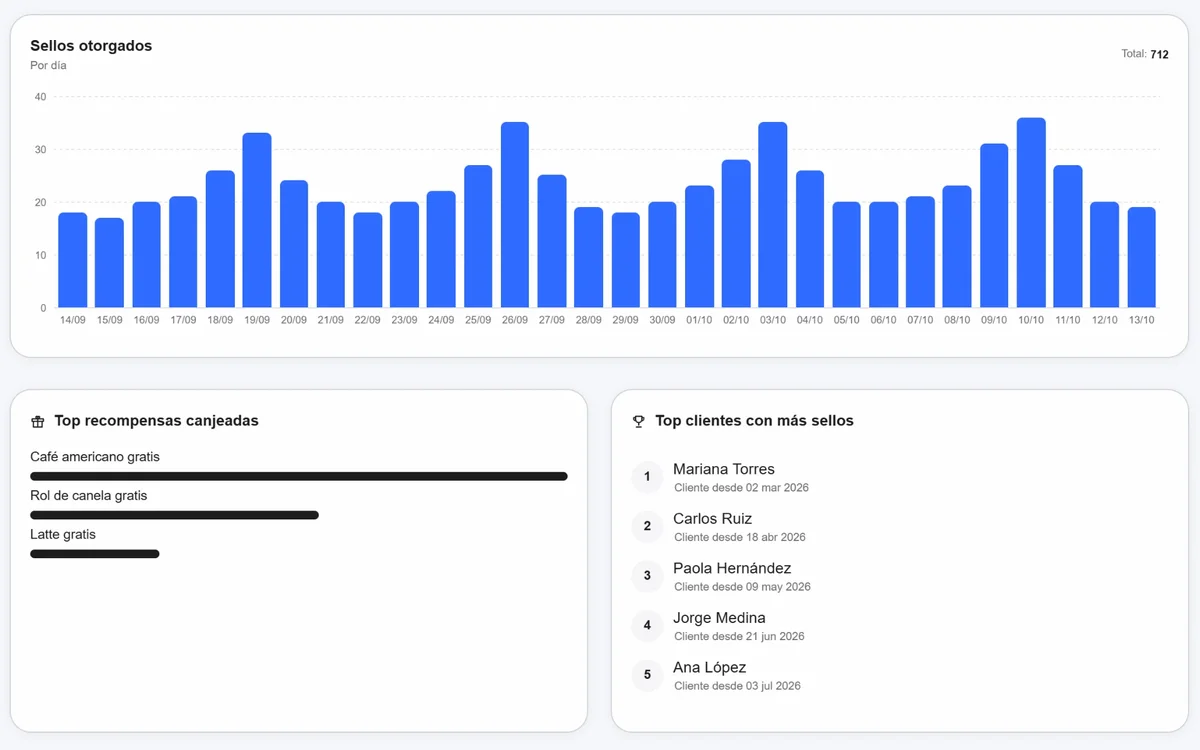Click the chart bar above the 13/10 label
This screenshot has width=1200, height=750.
coord(1142,257)
